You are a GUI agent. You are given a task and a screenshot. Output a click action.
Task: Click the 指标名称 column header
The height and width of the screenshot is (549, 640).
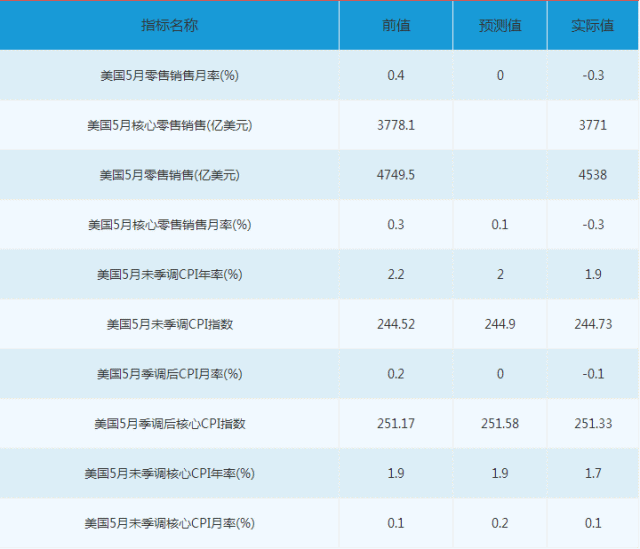coord(169,26)
